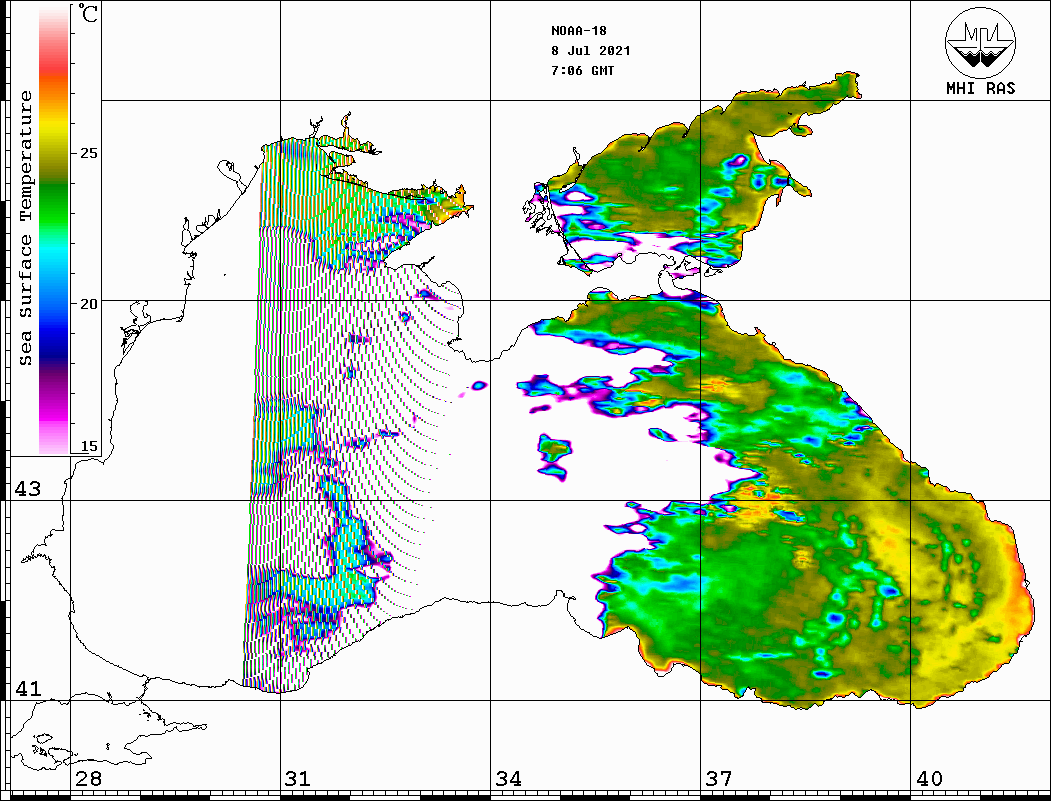
Task: Click the 'MHI RAS' label under logo
Action: point(980,88)
